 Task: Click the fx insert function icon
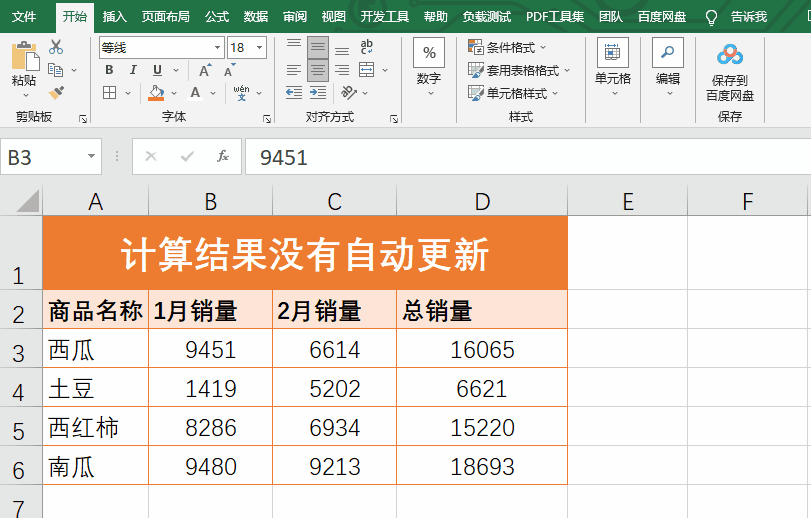(223, 156)
